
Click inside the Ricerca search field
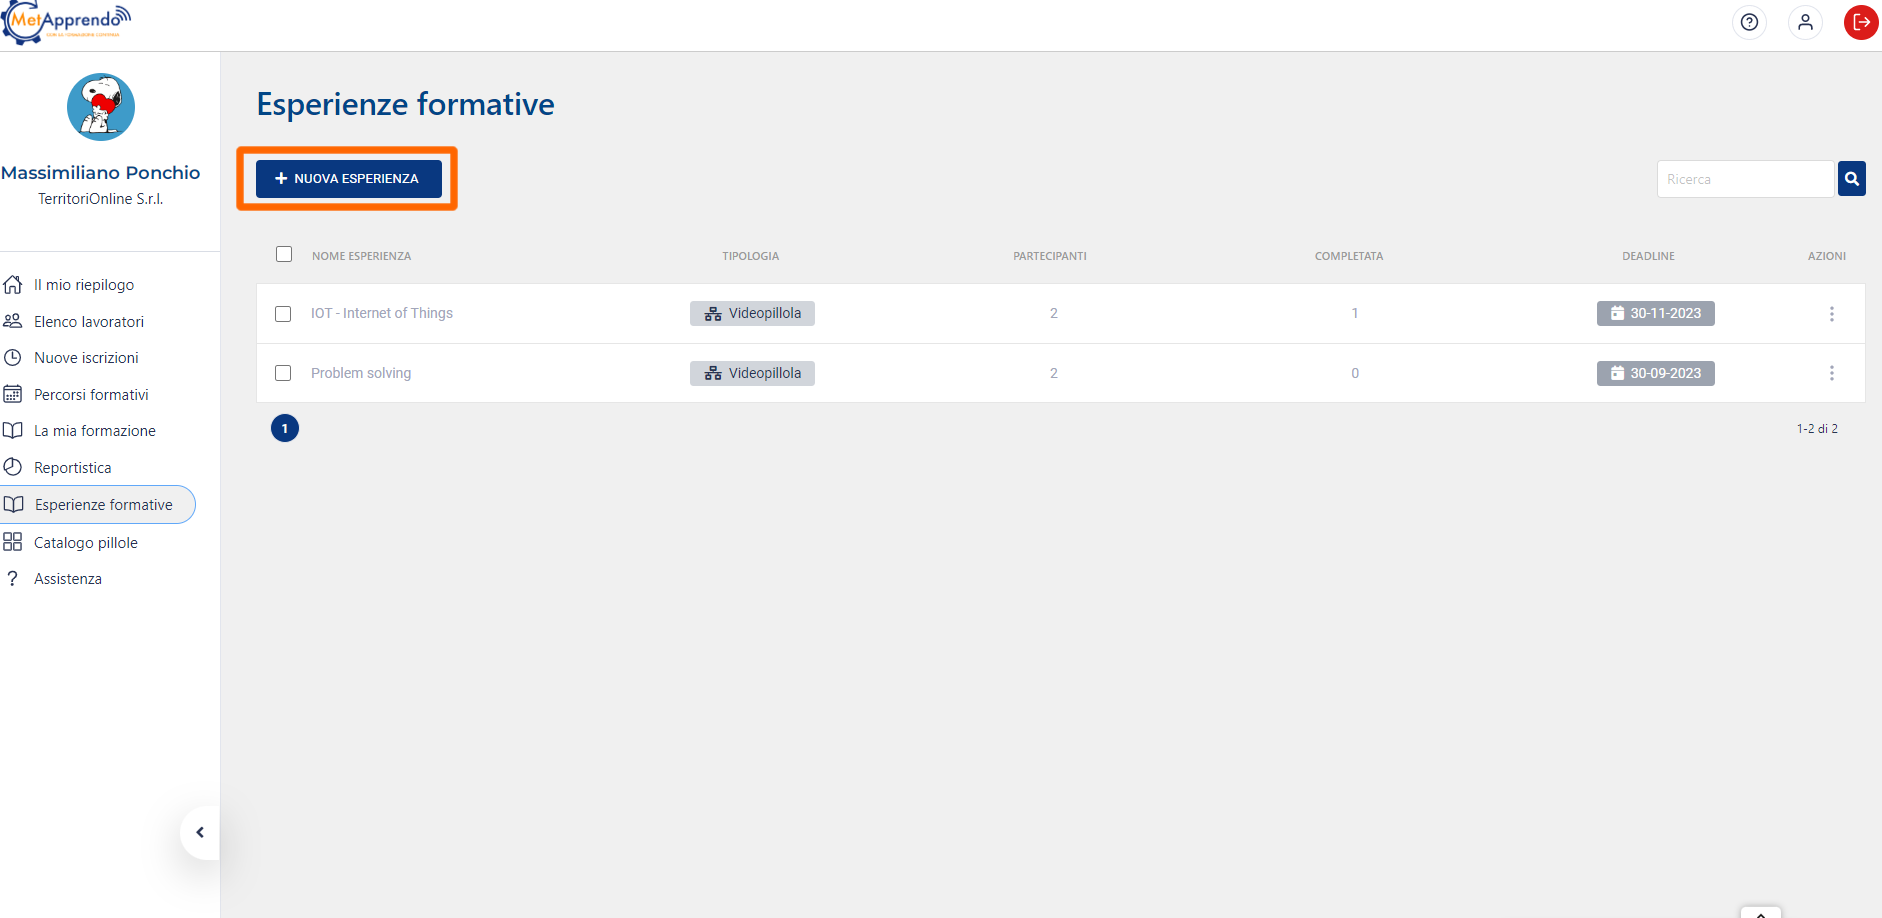pos(1745,179)
